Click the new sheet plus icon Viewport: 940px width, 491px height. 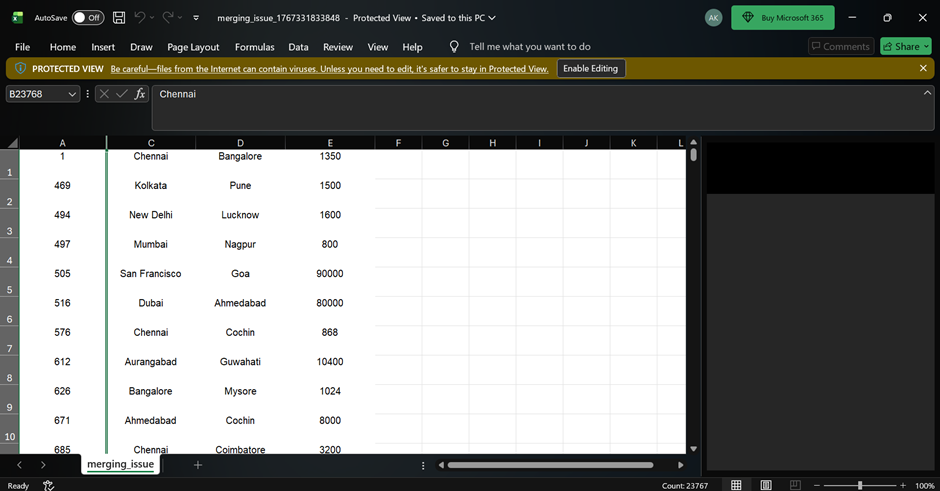tap(198, 465)
